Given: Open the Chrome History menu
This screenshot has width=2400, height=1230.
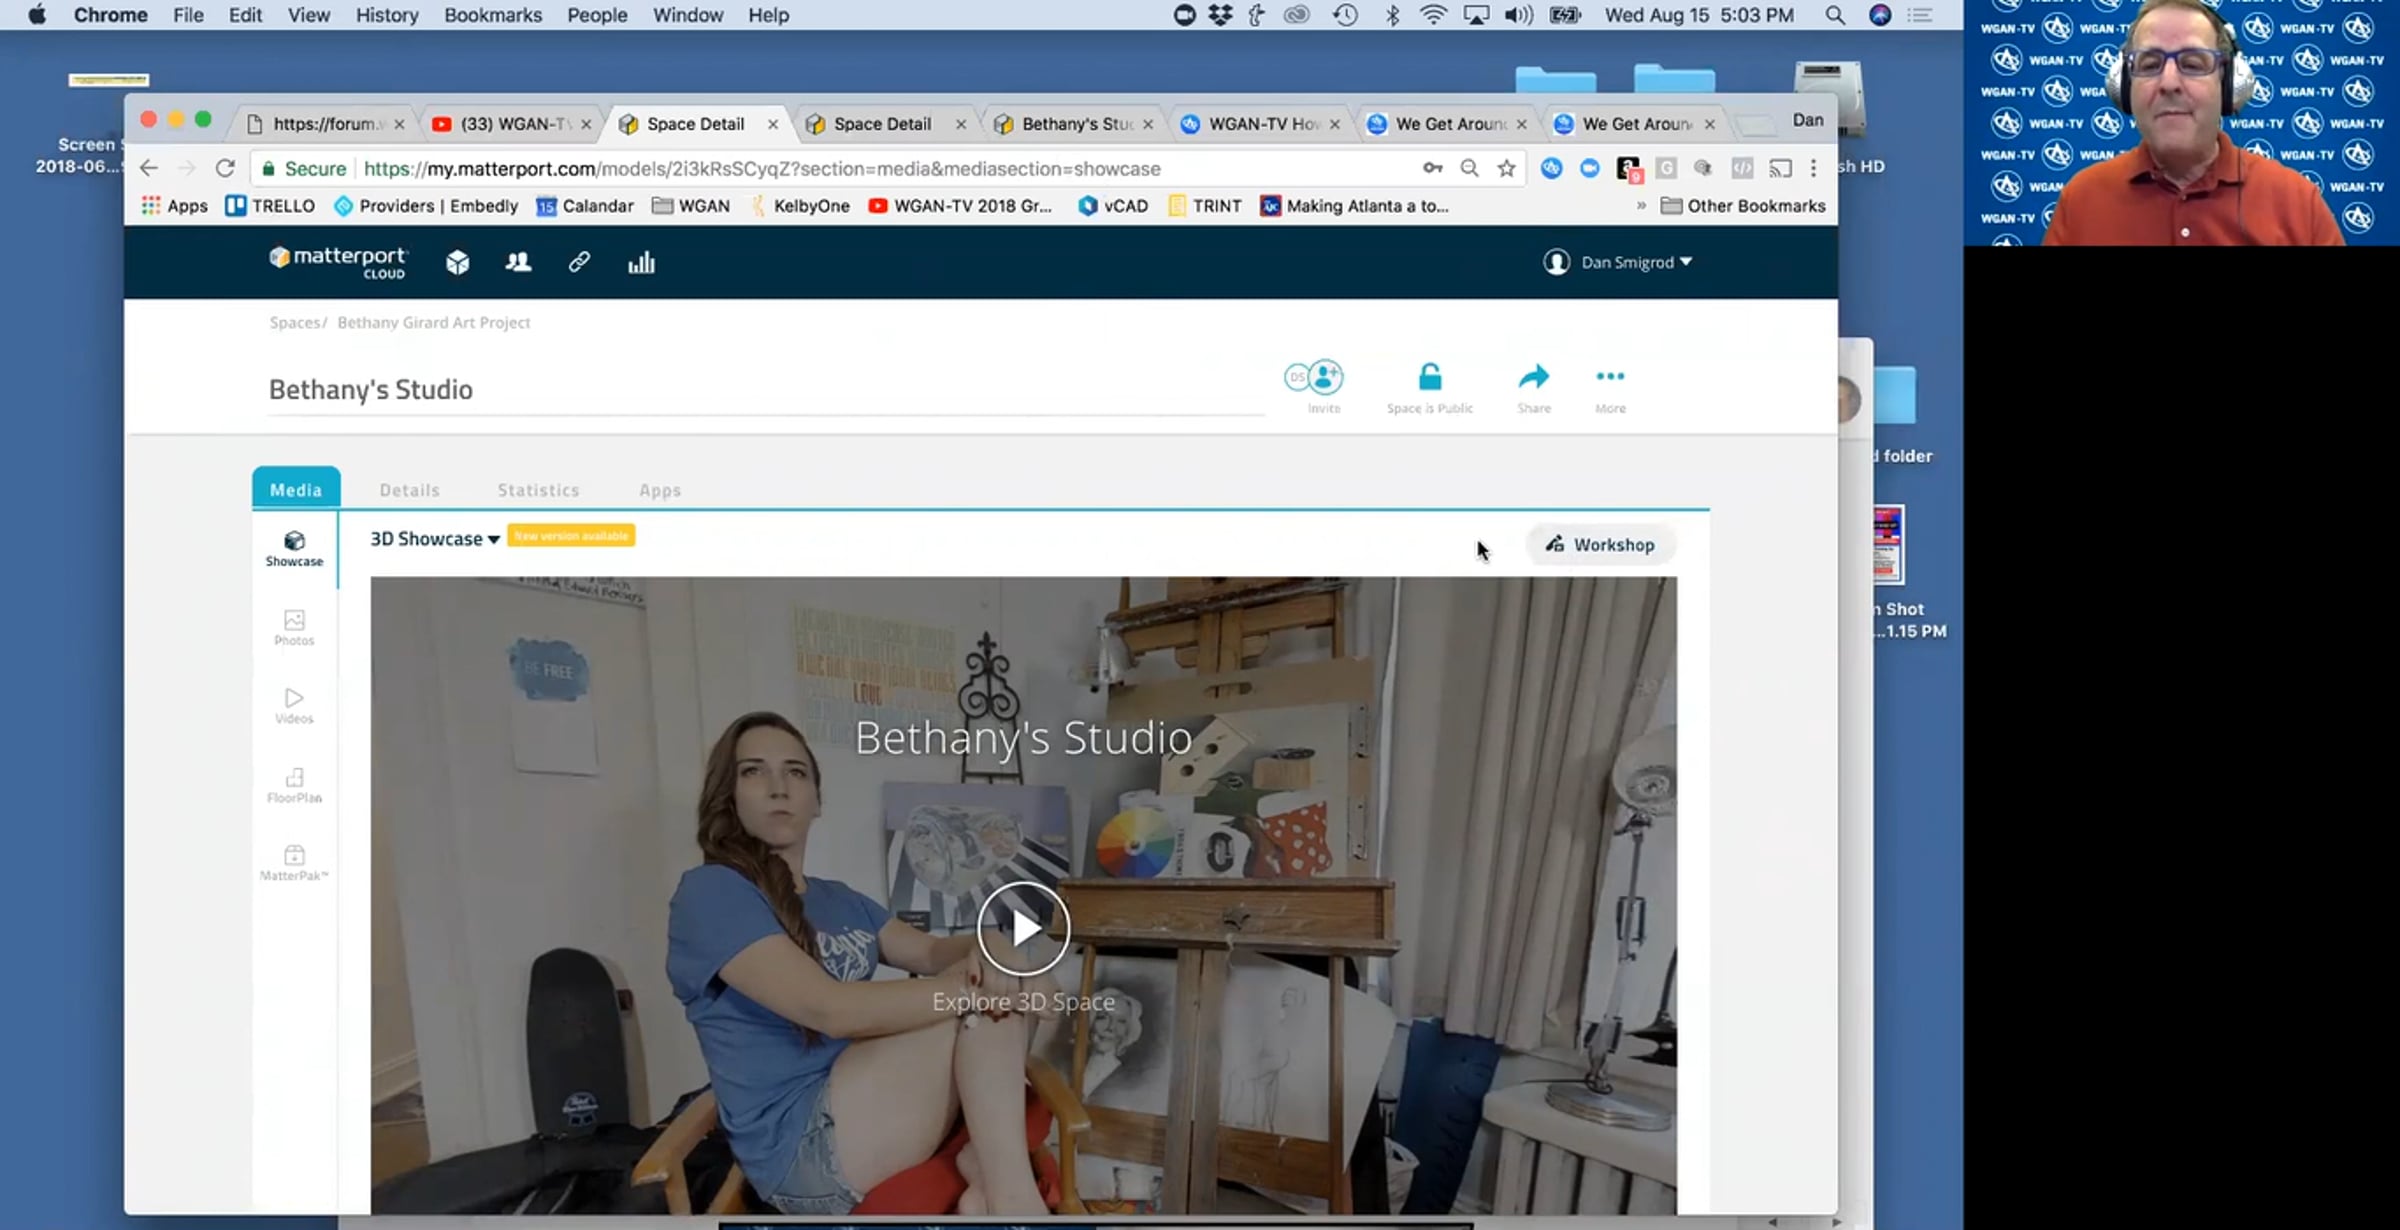Looking at the screenshot, I should click(387, 15).
